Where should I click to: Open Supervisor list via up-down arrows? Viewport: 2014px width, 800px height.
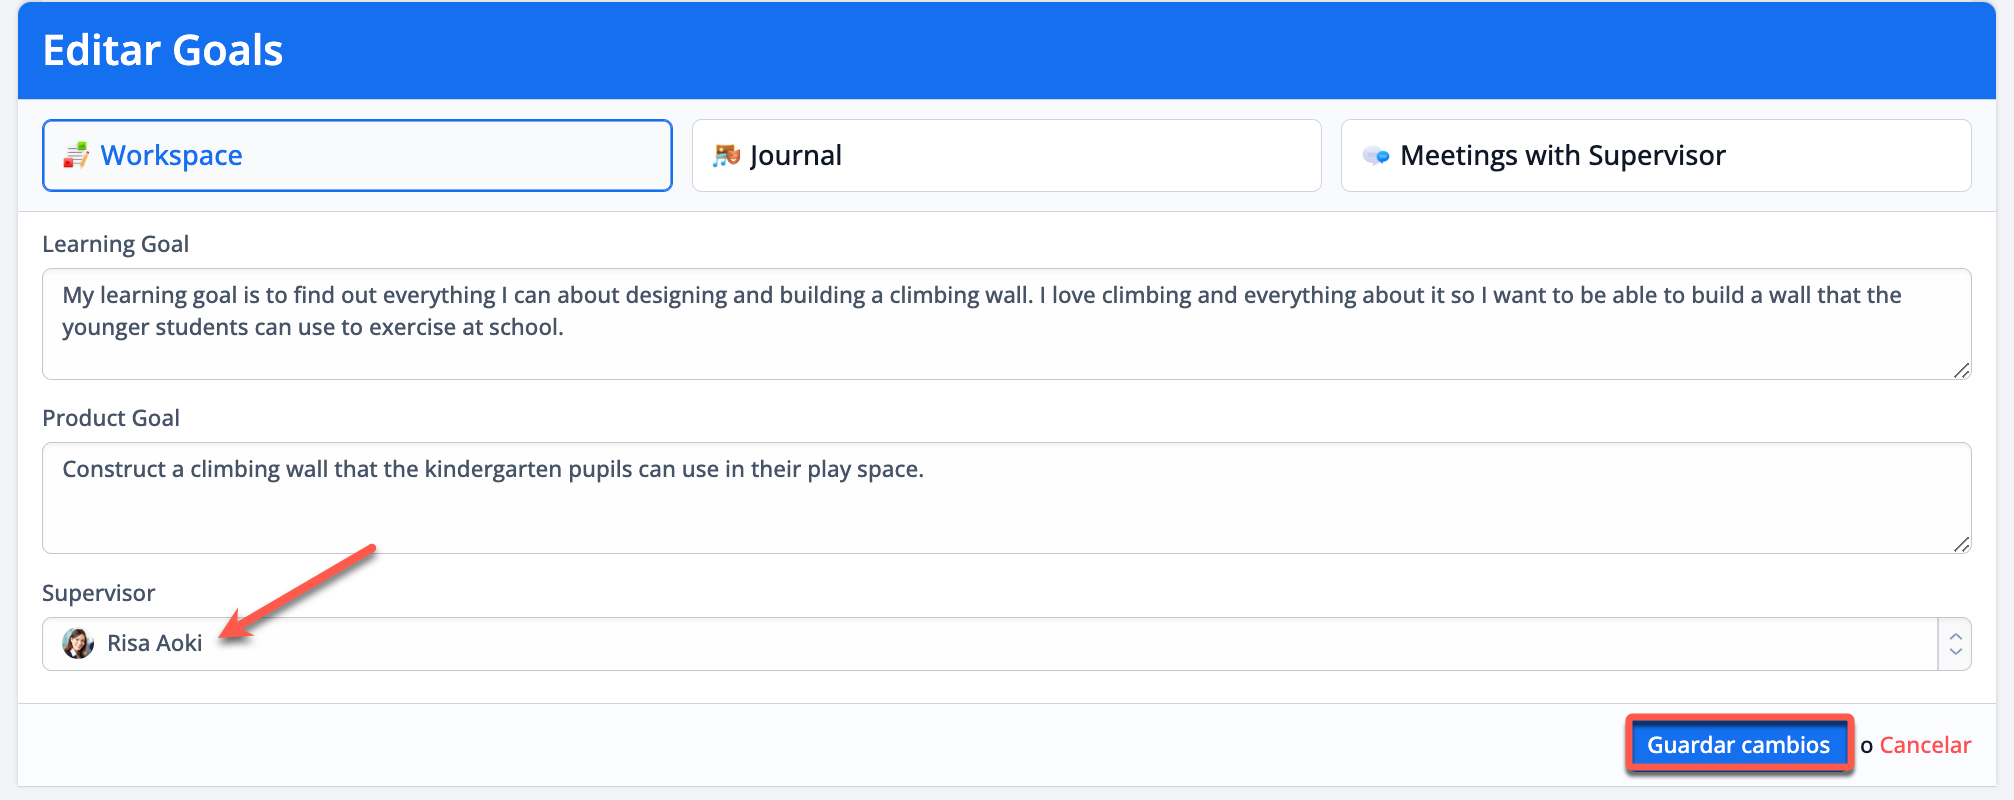click(x=1955, y=644)
